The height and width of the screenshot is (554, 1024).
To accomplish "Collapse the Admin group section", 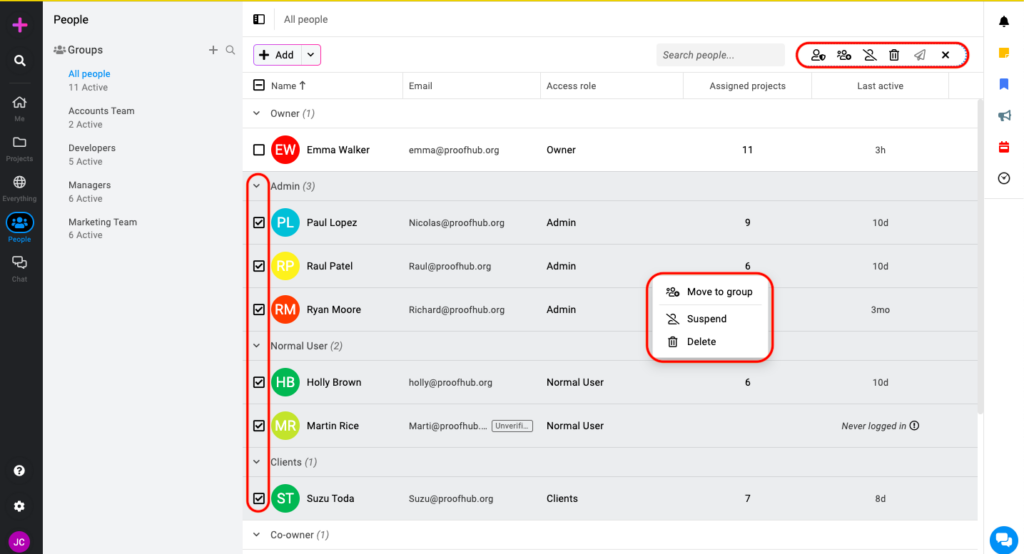I will [259, 186].
